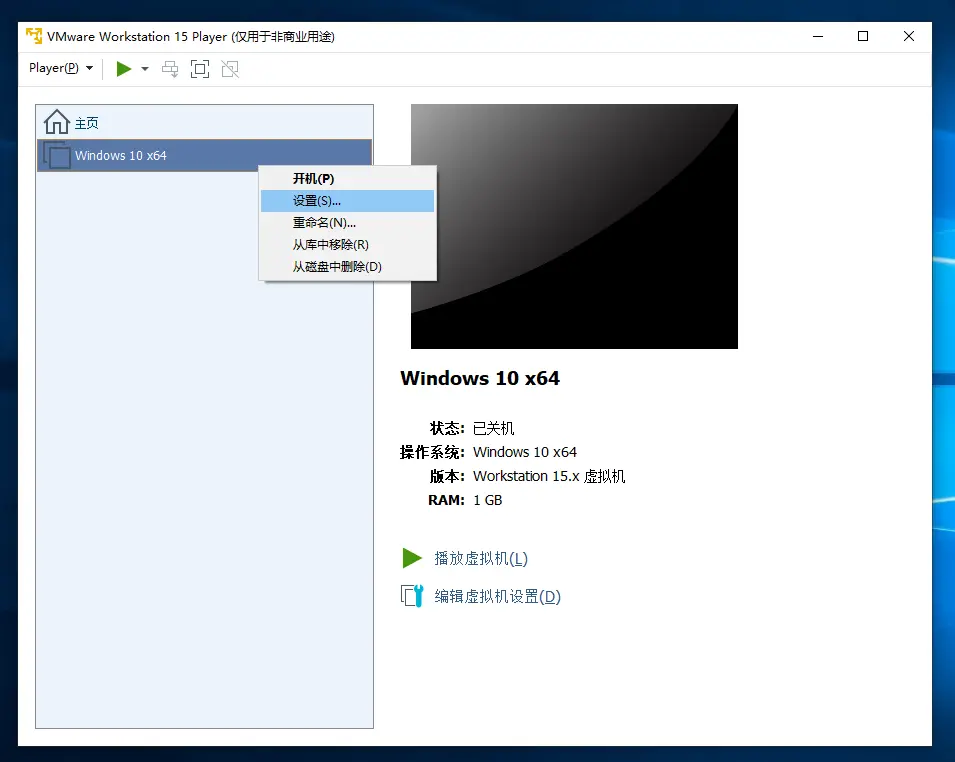This screenshot has height=762, width=955.
Task: Choose 从磁盘中删除(D) from the context menu
Action: pos(347,266)
